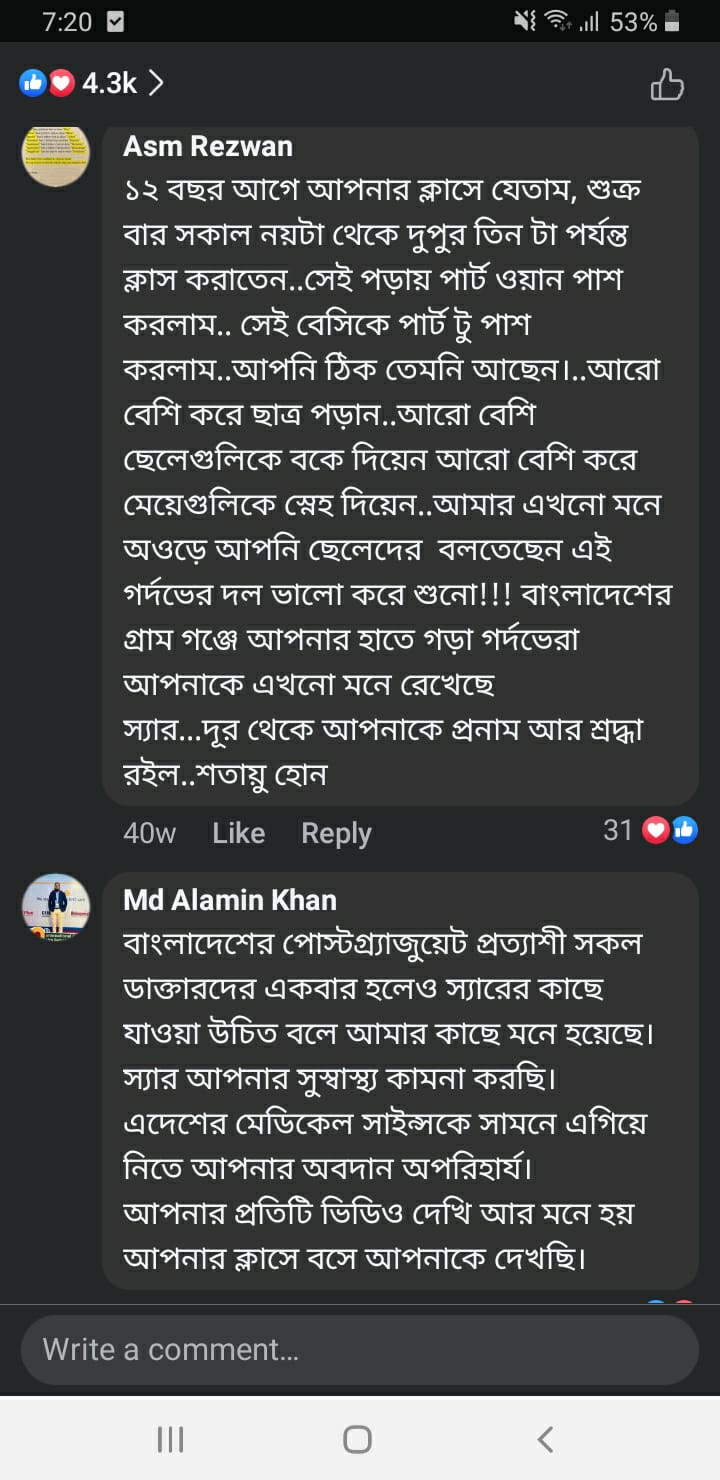Open Md Alamin Khan's profile name
720x1480 pixels.
coord(230,899)
